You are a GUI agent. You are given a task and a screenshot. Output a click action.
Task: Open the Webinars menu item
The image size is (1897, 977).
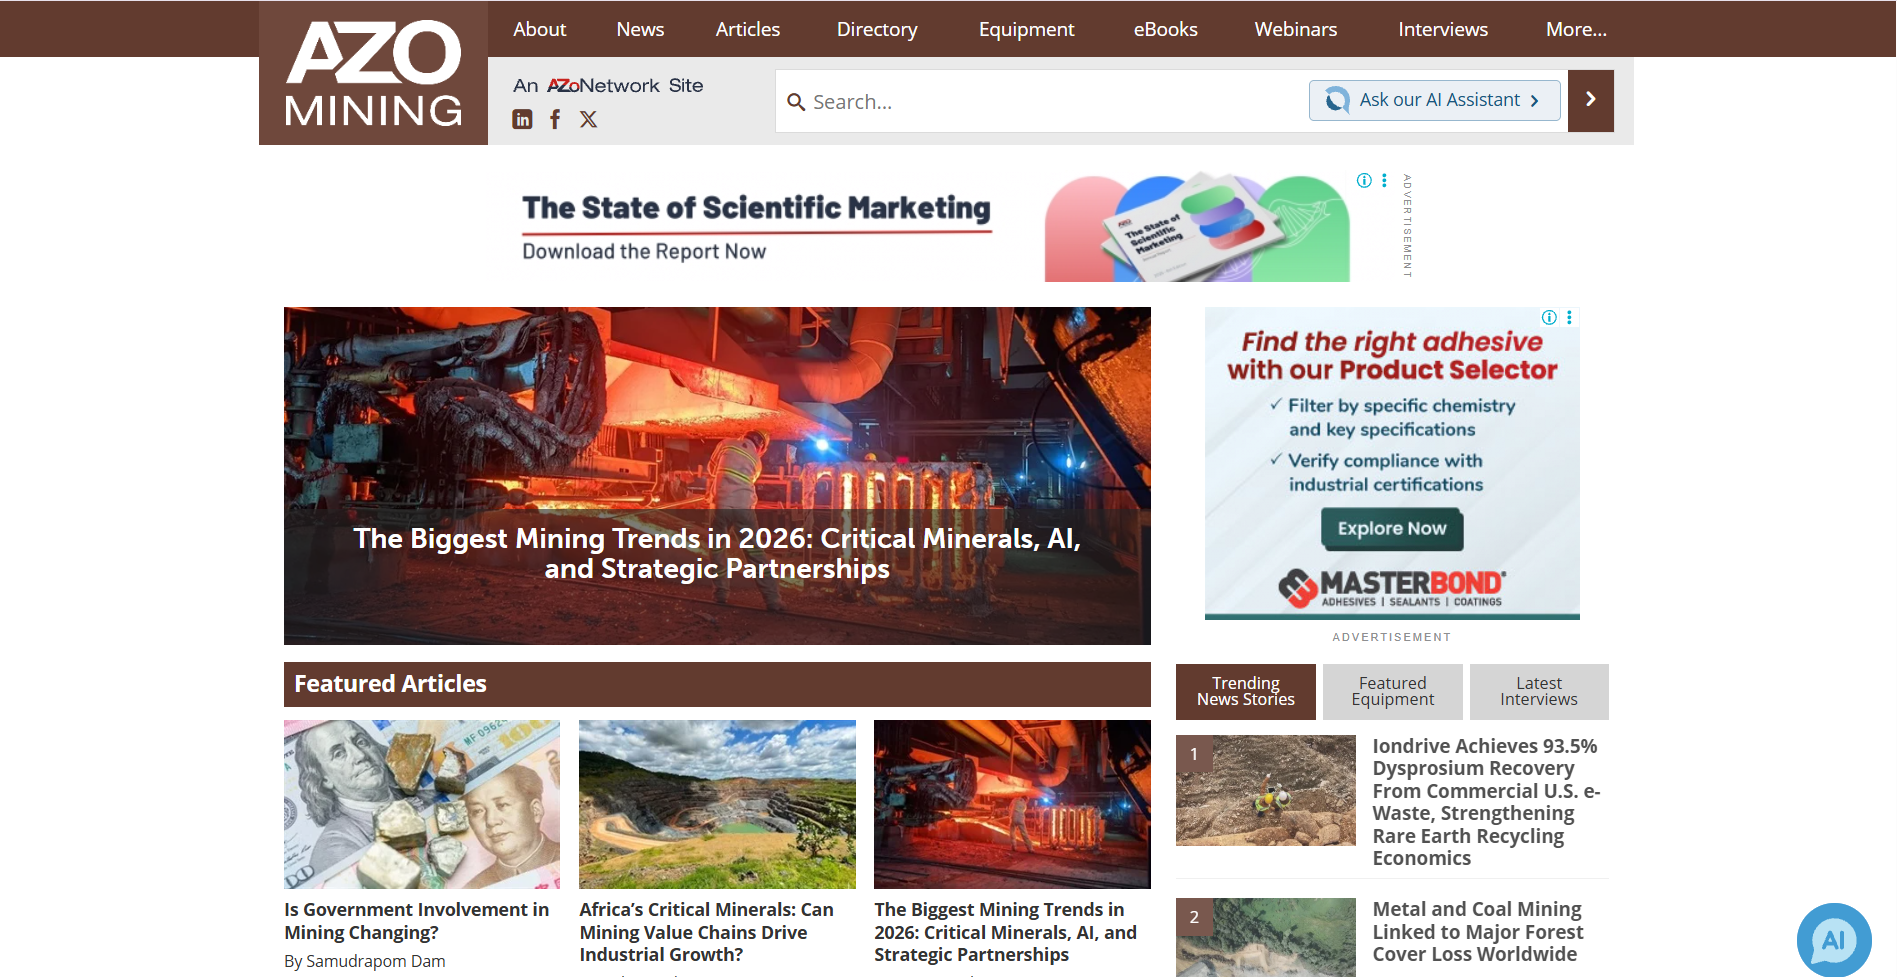point(1296,29)
